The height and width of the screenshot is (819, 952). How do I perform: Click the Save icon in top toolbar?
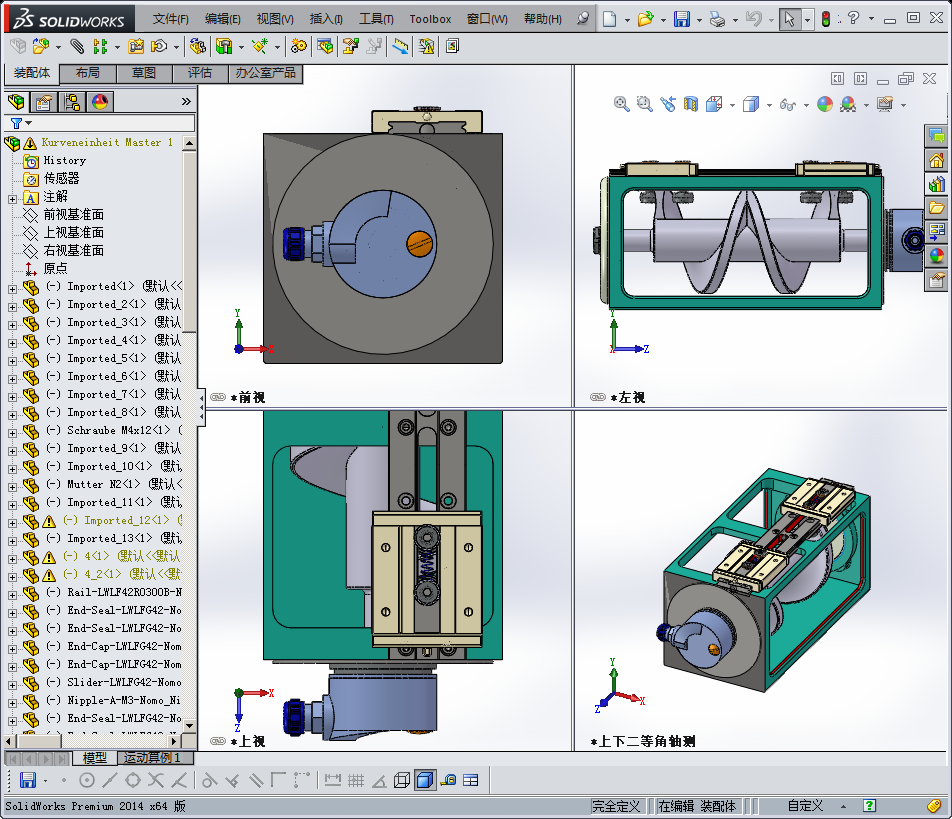point(681,19)
